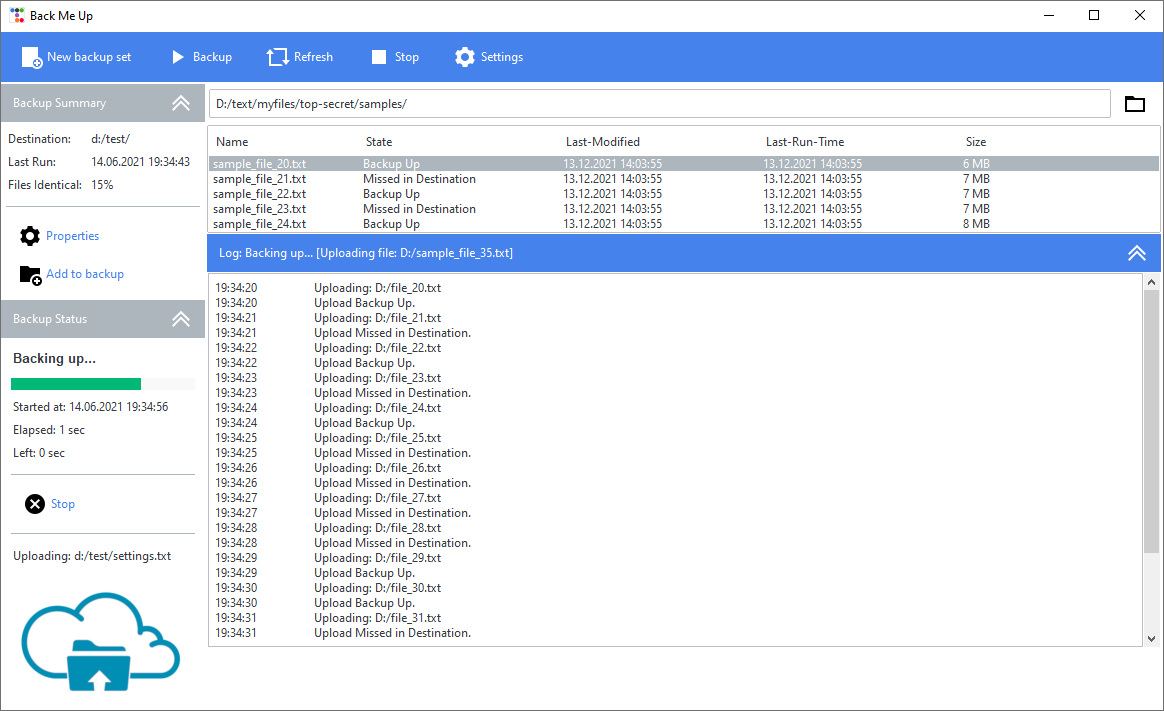
Task: Open Properties via its sidebar link
Action: pyautogui.click(x=70, y=236)
